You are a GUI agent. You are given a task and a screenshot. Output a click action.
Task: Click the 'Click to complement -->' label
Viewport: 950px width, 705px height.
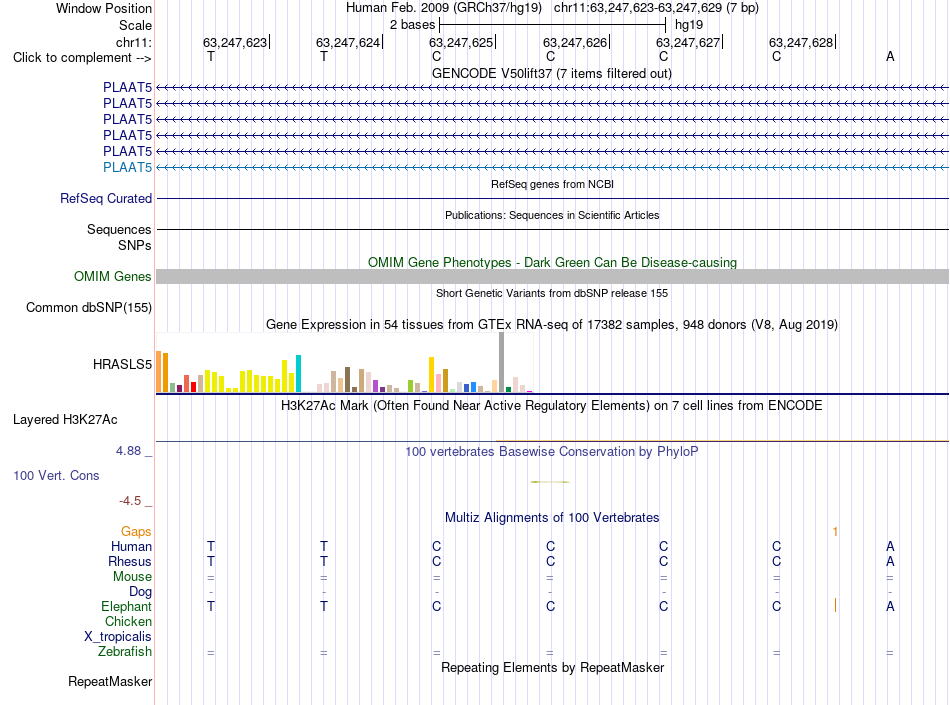click(82, 58)
